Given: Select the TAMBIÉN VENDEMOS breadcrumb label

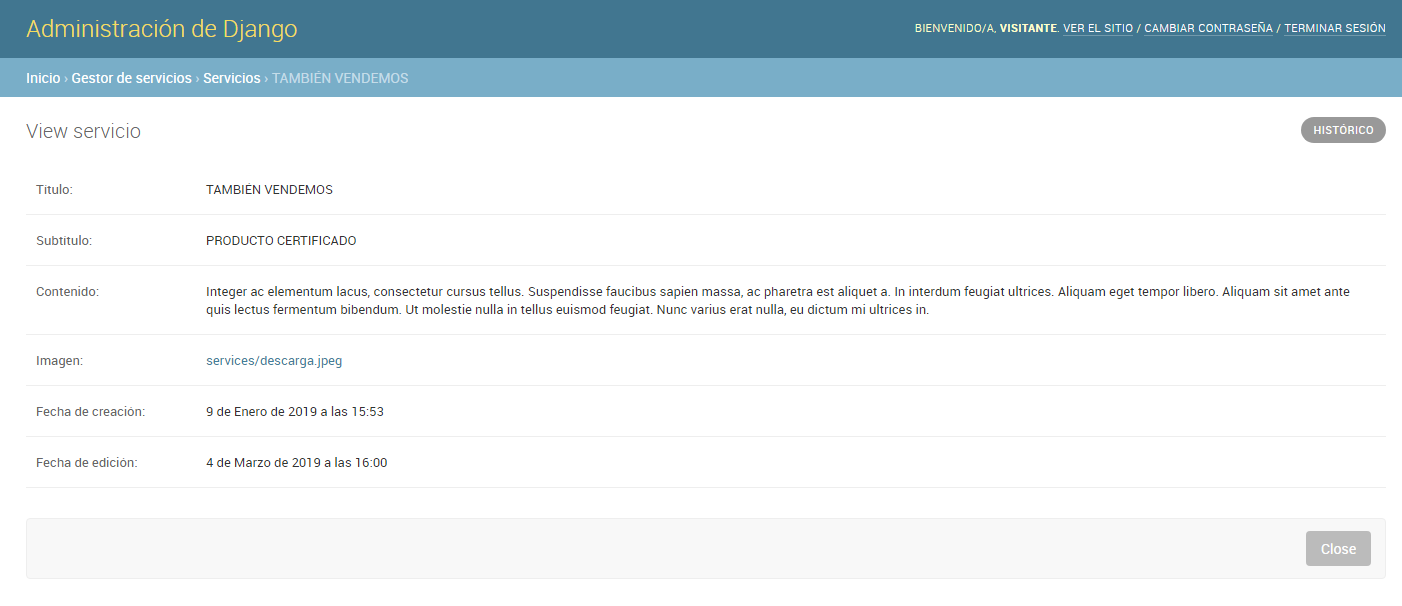Looking at the screenshot, I should [x=340, y=77].
